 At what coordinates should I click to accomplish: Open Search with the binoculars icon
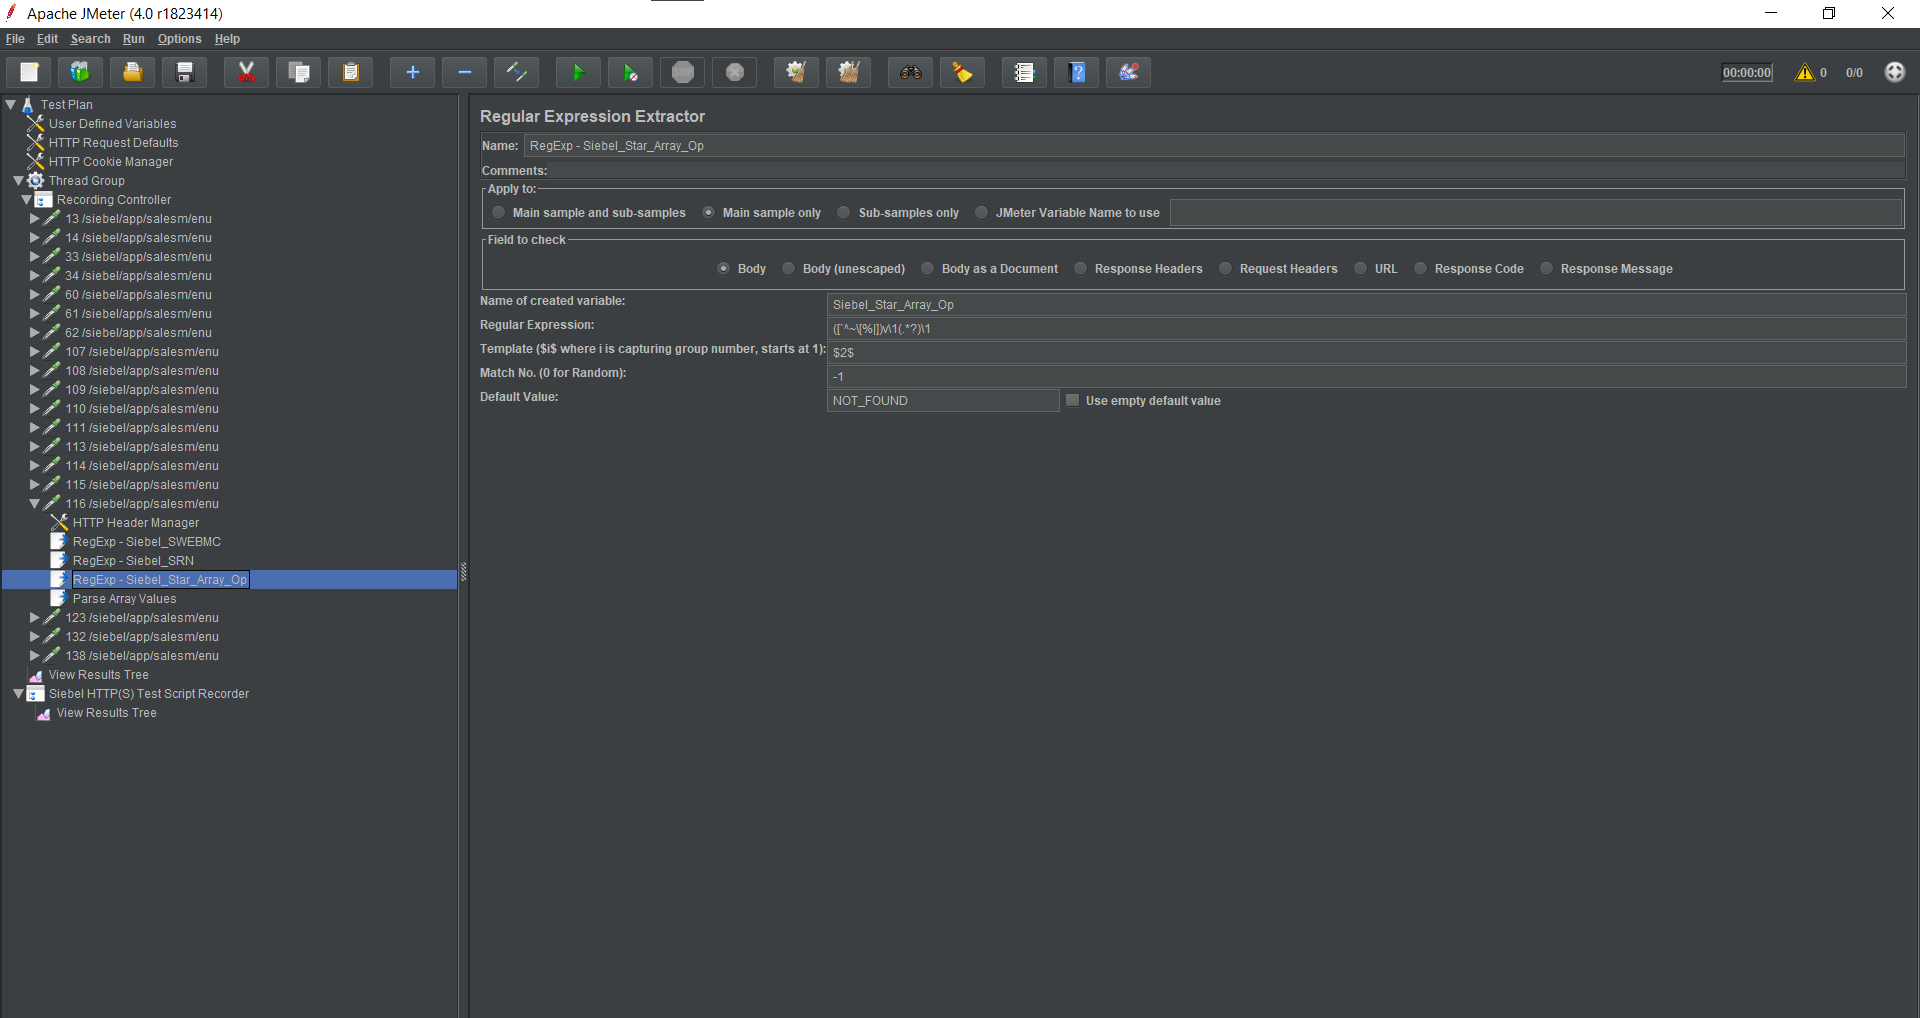pyautogui.click(x=910, y=72)
